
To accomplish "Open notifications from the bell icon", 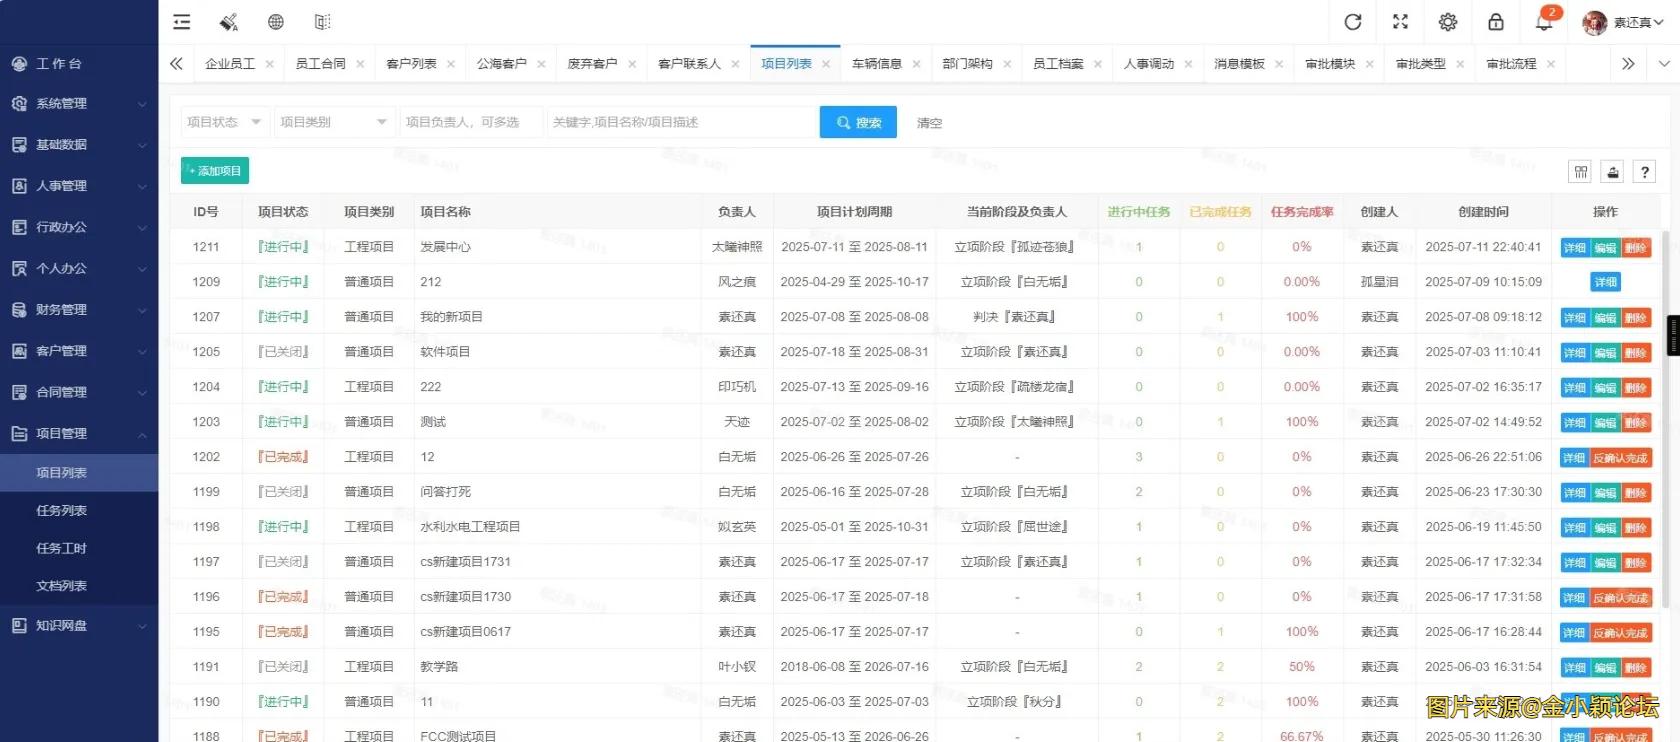I will [x=1544, y=22].
